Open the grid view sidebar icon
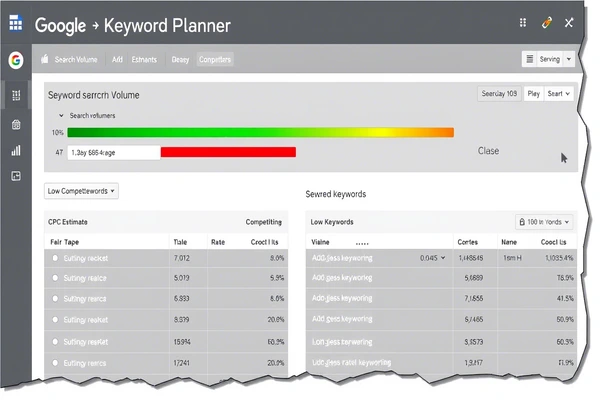600x400 pixels. 16,95
